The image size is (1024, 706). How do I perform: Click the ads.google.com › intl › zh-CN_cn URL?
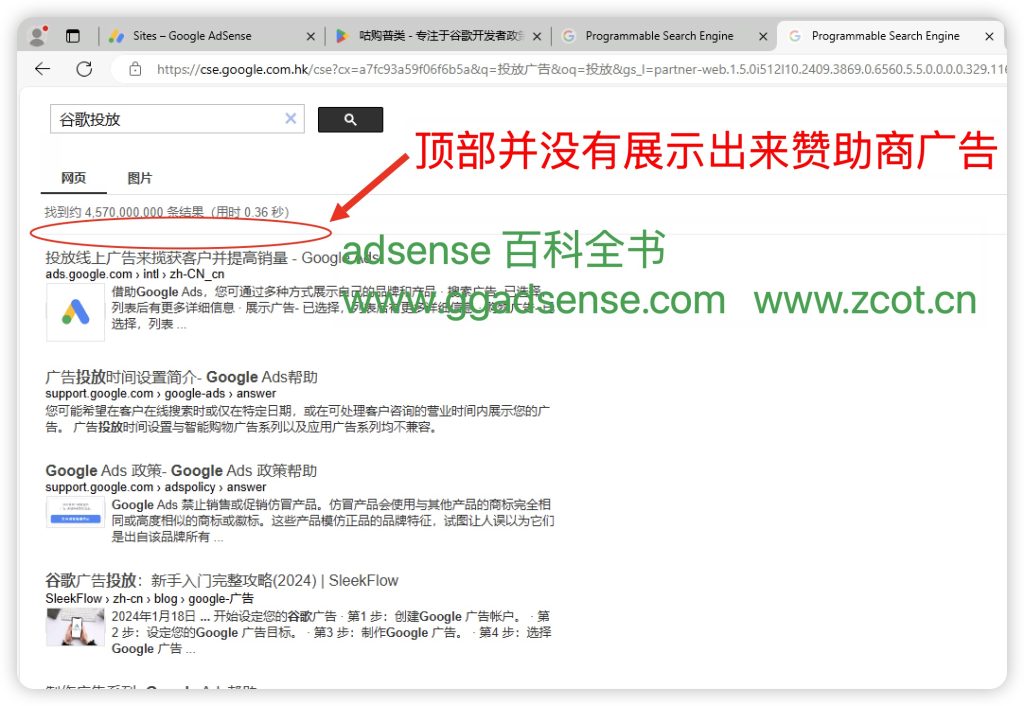click(x=135, y=274)
